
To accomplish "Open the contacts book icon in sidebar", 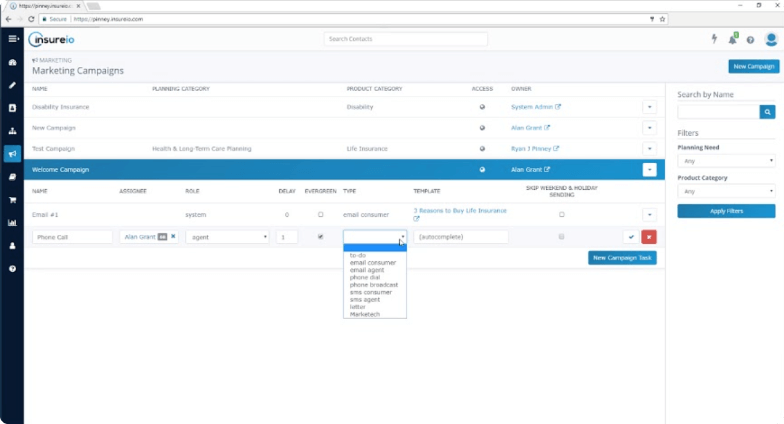I will coord(12,108).
